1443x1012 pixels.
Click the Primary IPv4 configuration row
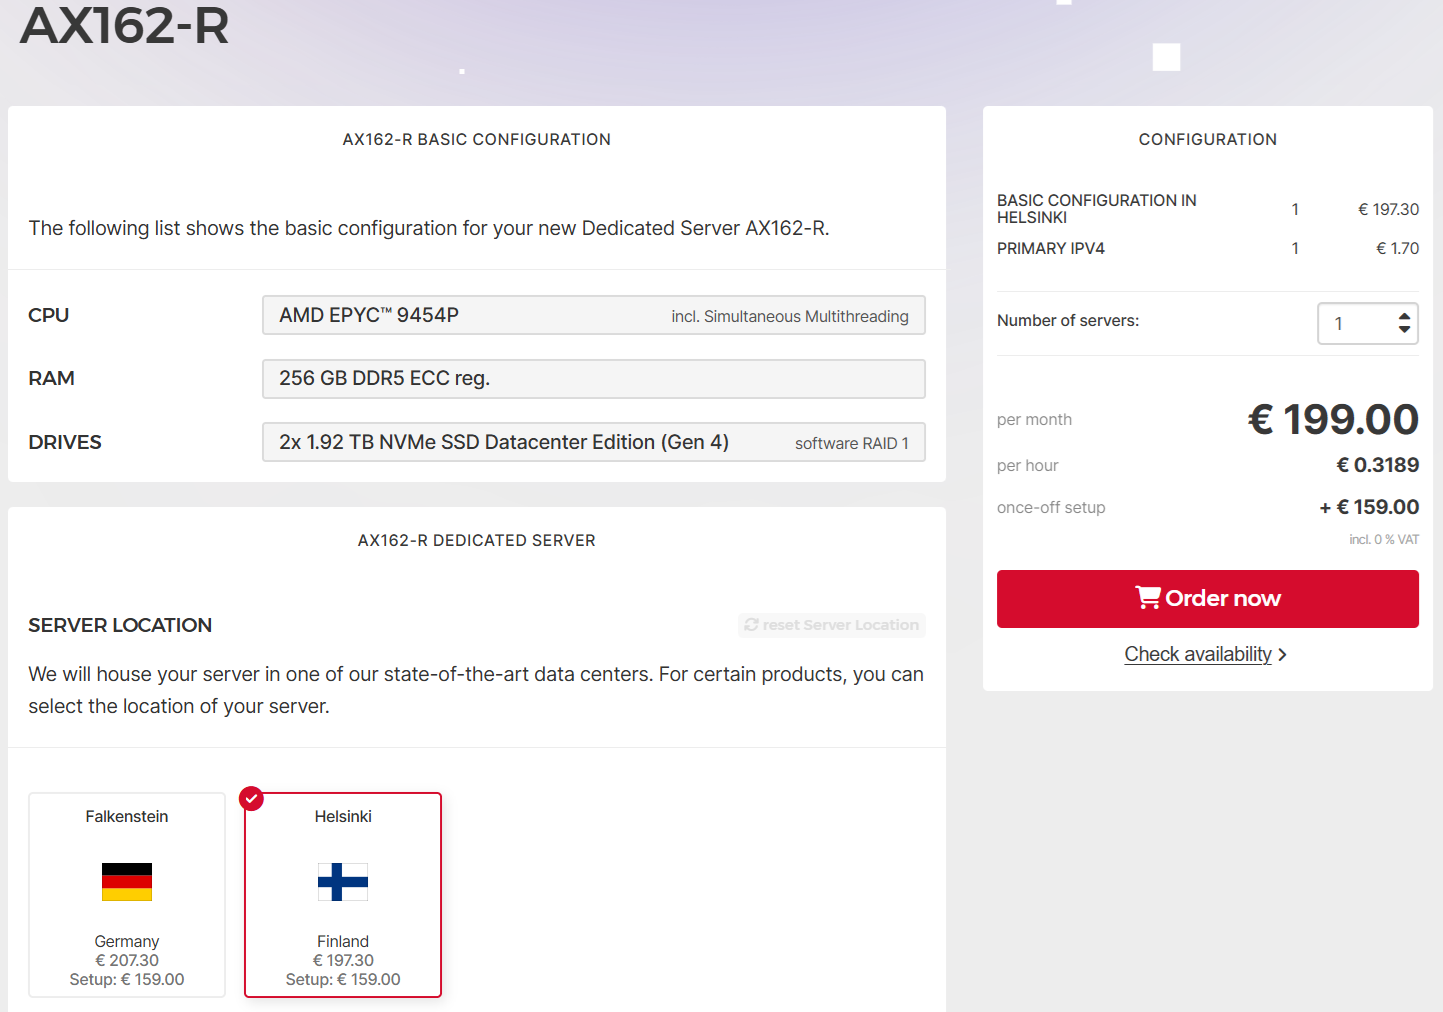point(1208,248)
